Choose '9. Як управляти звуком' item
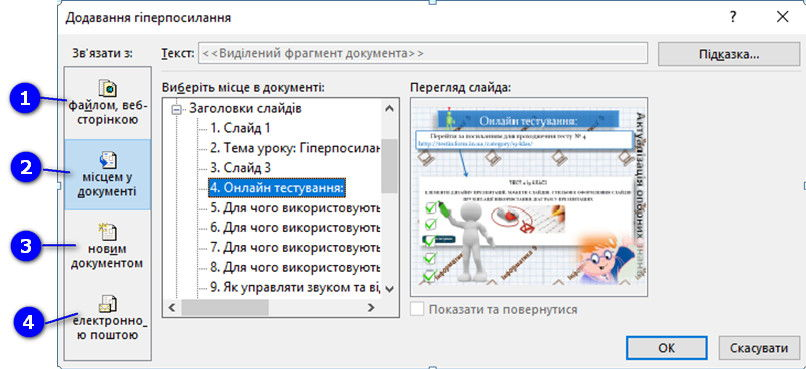The height and width of the screenshot is (369, 806). 295,288
